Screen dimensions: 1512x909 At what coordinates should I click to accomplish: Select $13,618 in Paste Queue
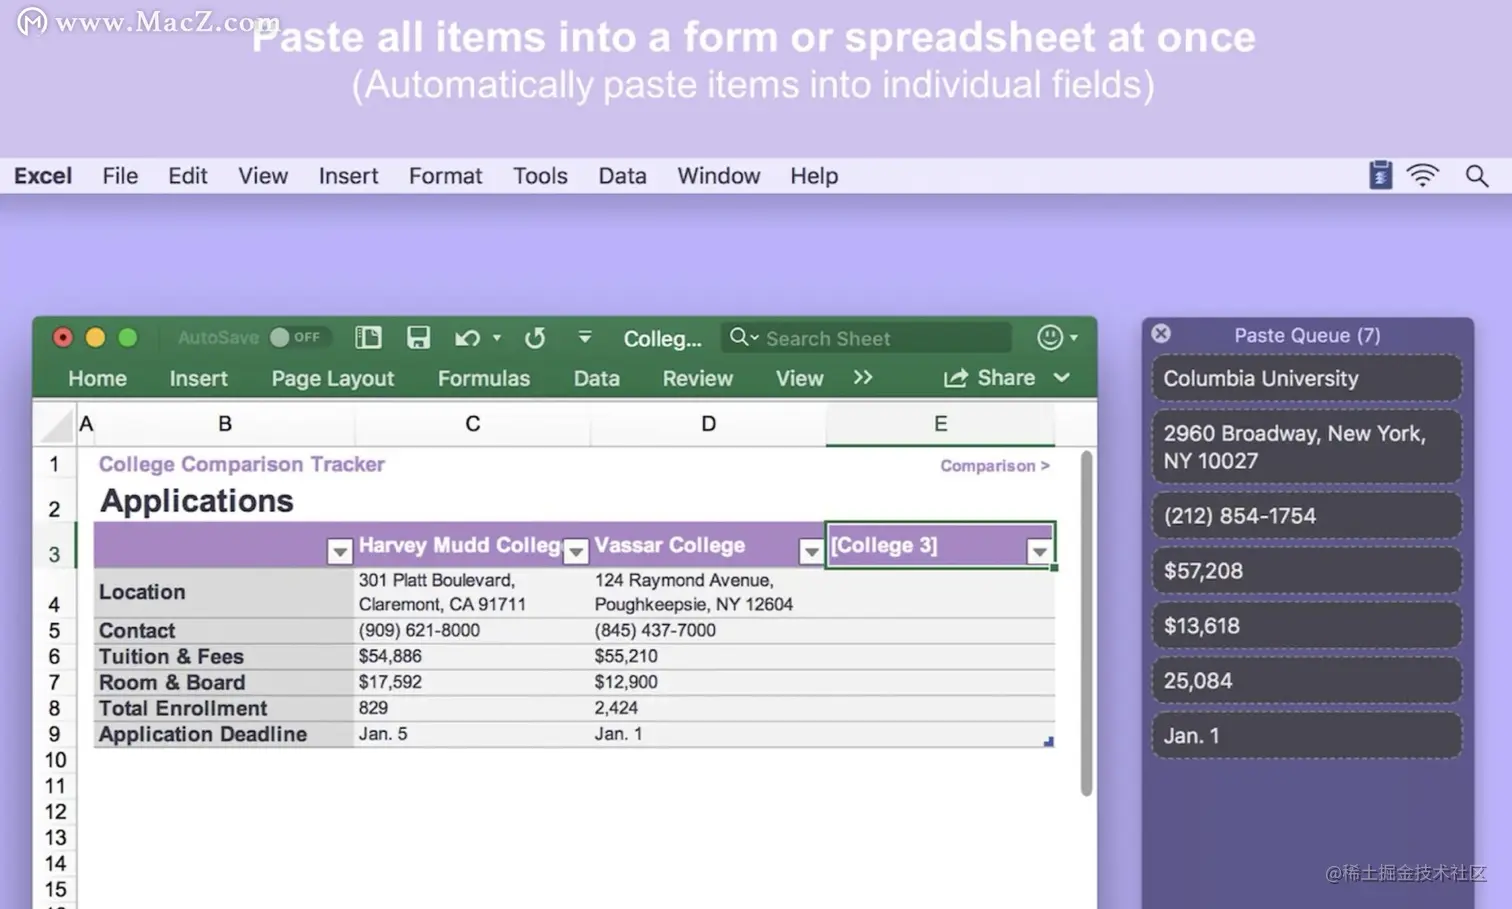tap(1306, 626)
